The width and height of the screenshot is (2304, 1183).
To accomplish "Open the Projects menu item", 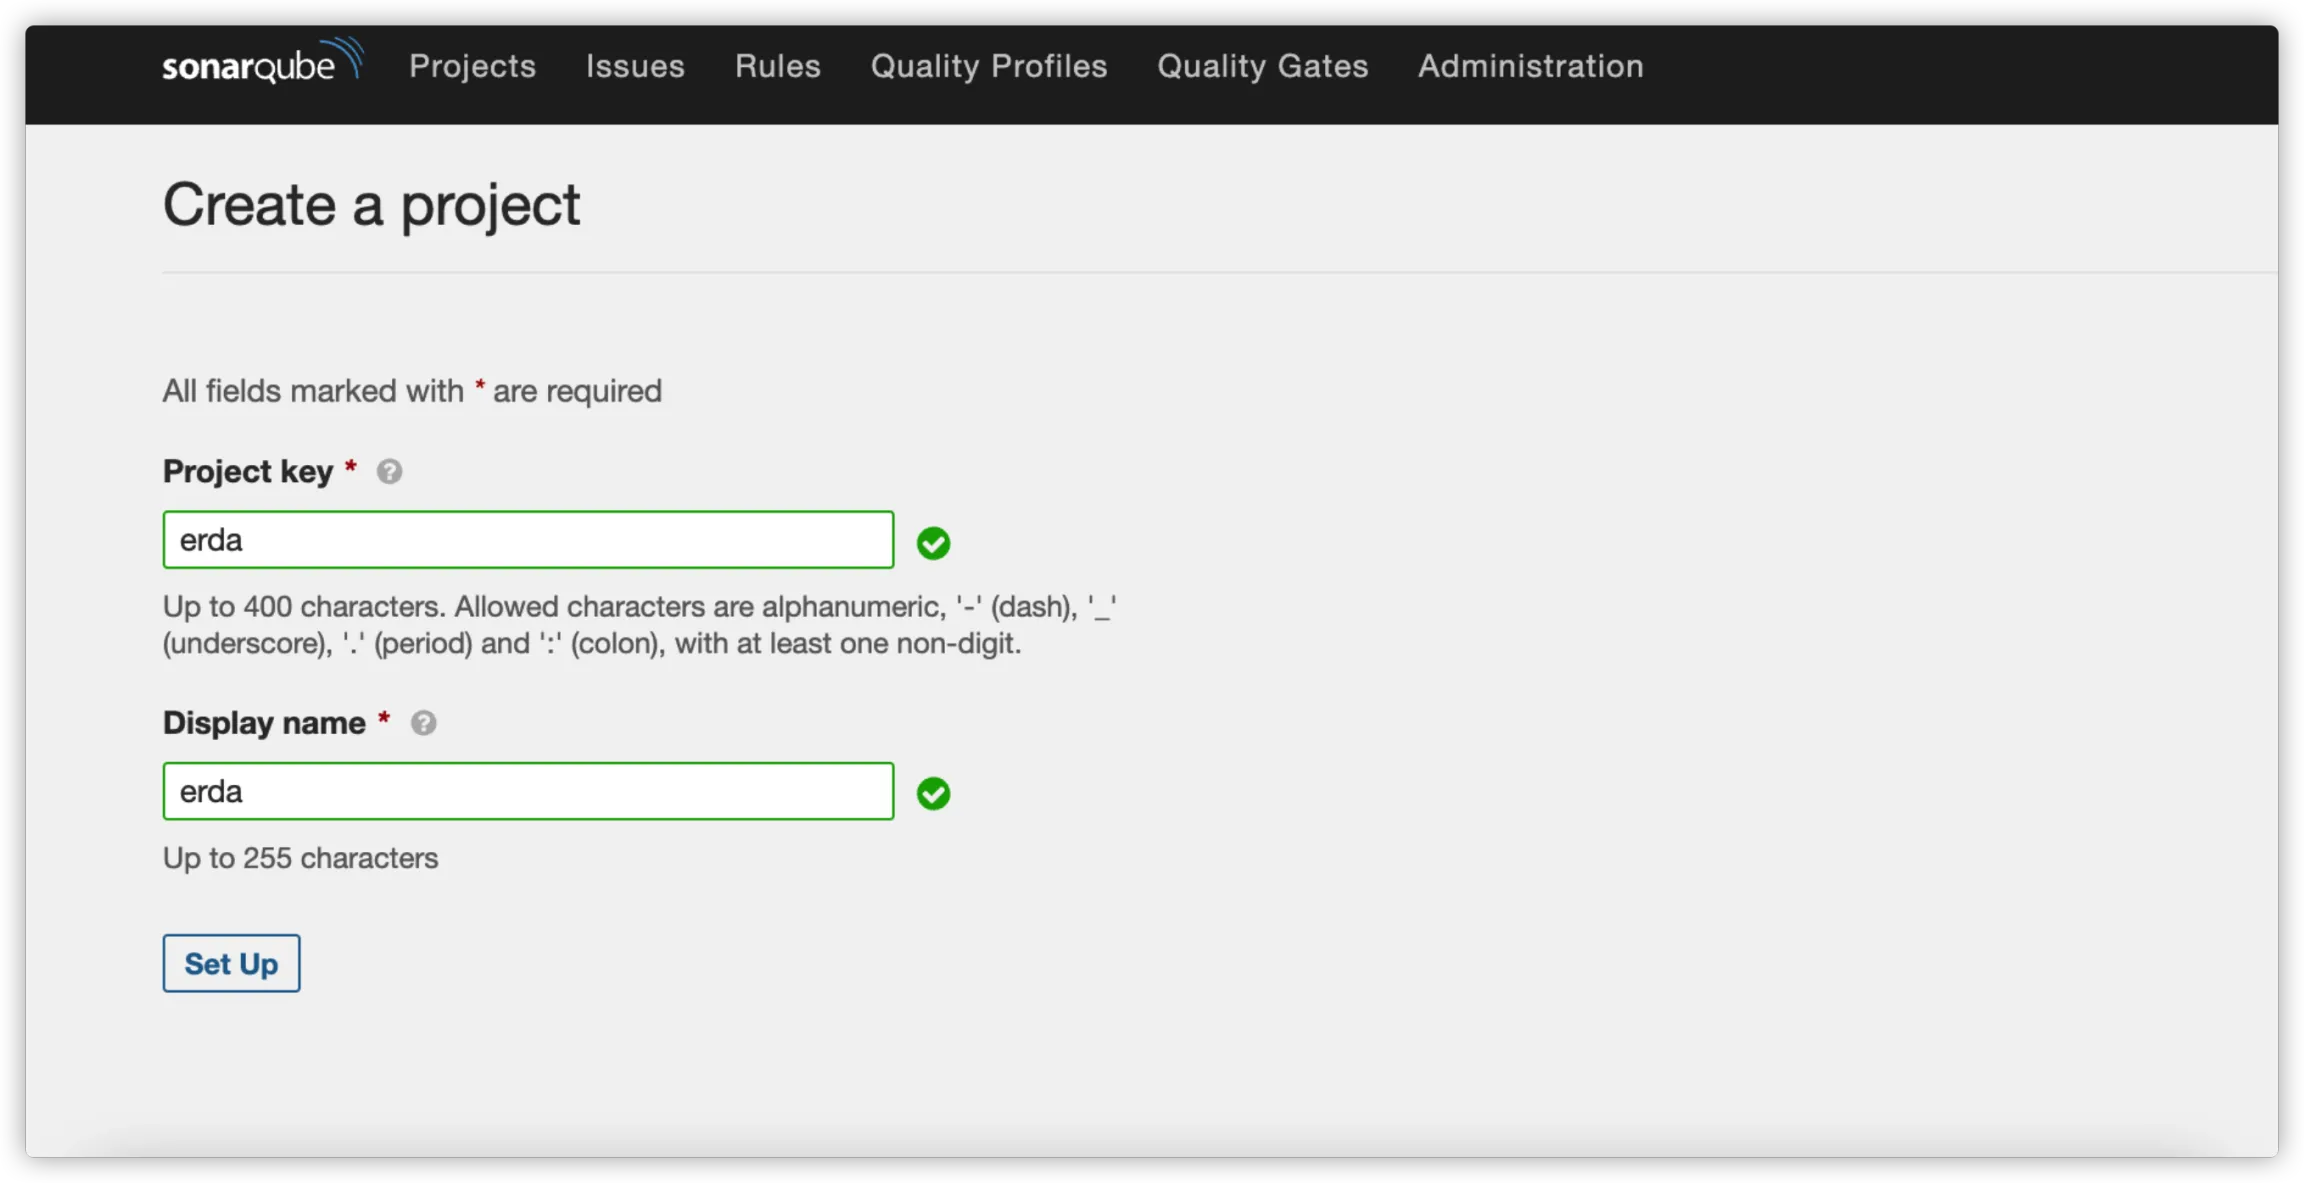I will point(472,66).
